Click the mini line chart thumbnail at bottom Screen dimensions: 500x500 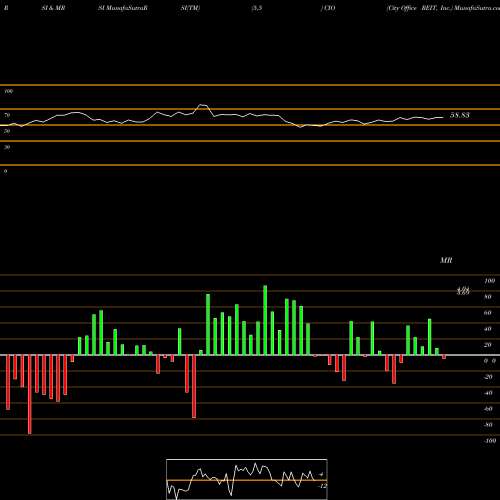pyautogui.click(x=247, y=479)
